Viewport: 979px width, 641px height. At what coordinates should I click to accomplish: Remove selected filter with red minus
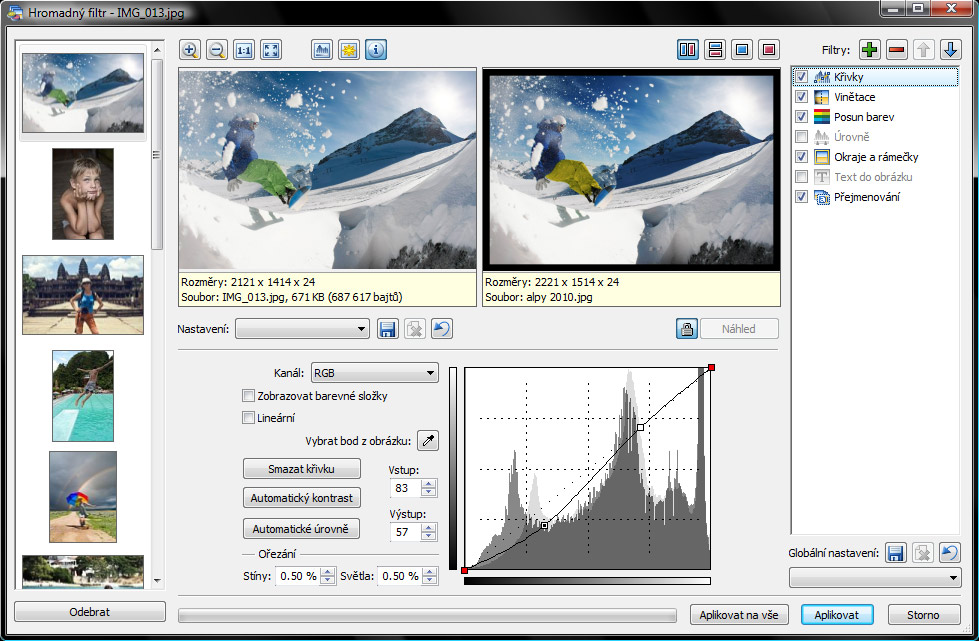[x=897, y=50]
